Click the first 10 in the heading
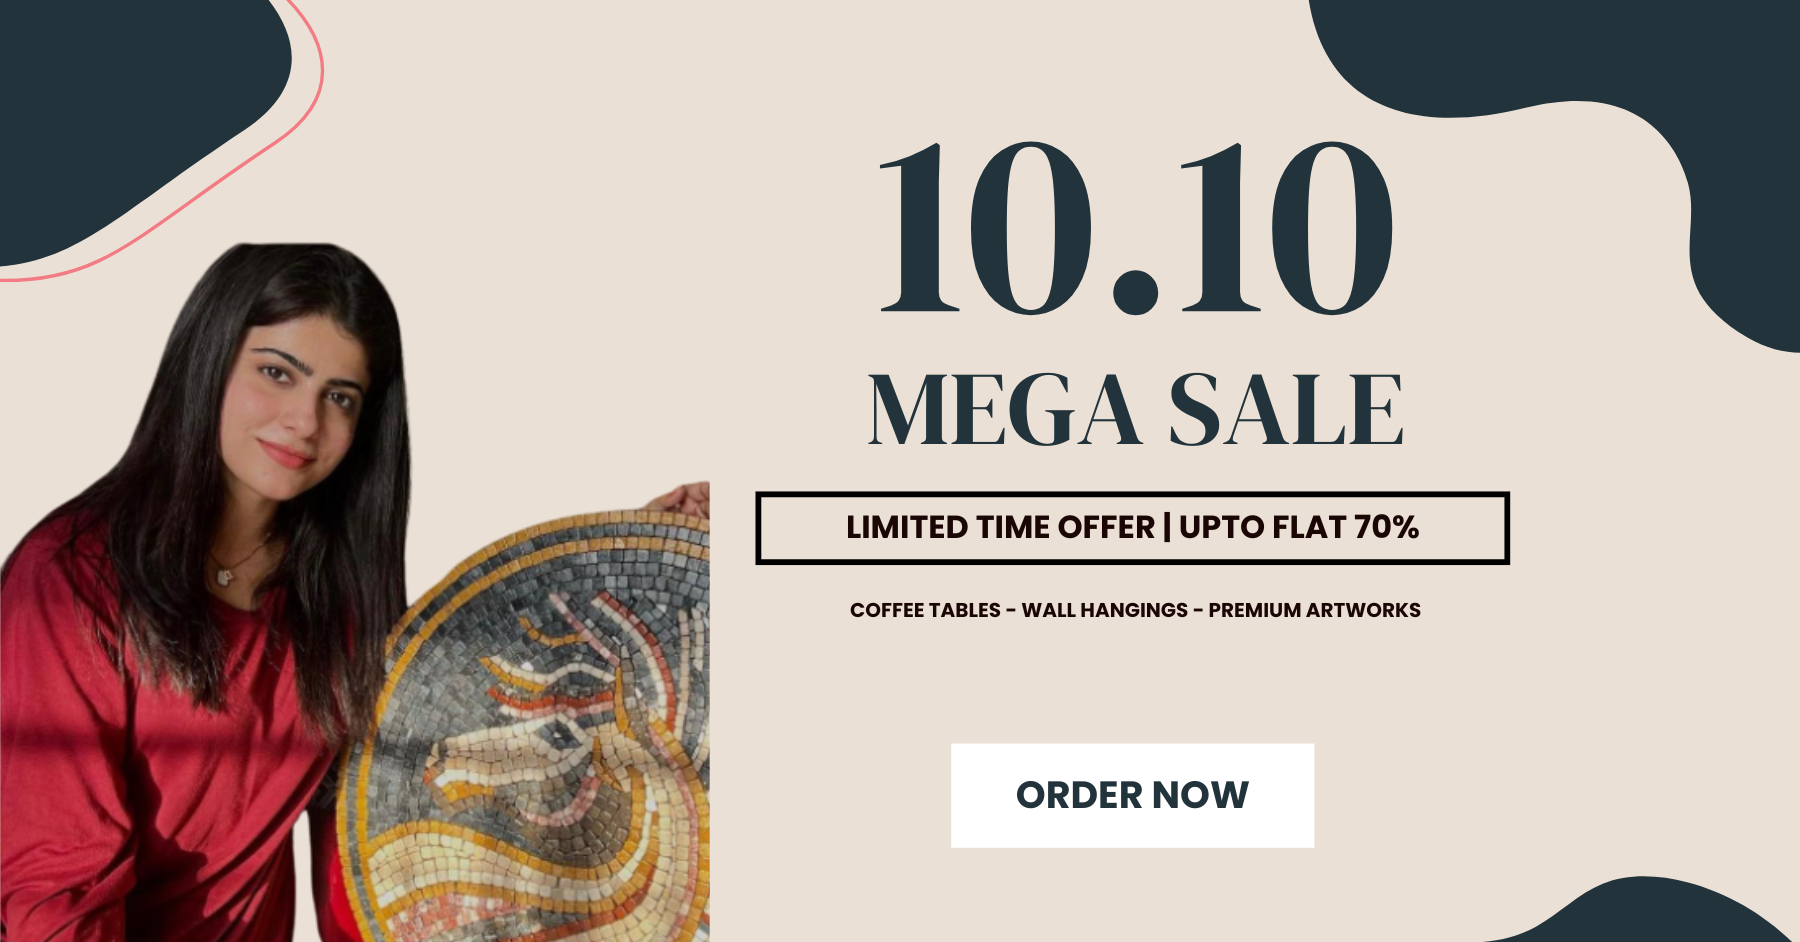The image size is (1800, 942). [986, 228]
